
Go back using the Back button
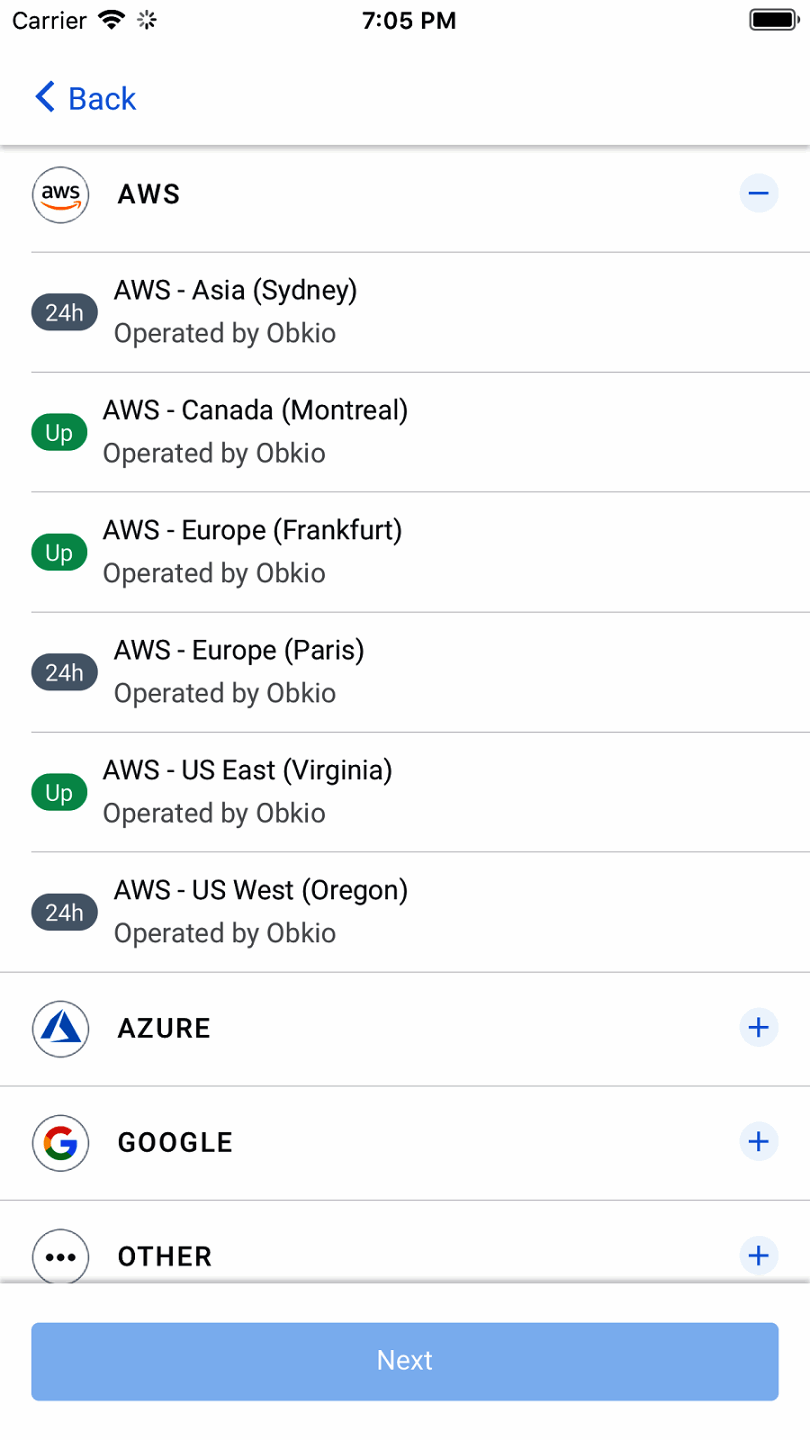pos(85,98)
